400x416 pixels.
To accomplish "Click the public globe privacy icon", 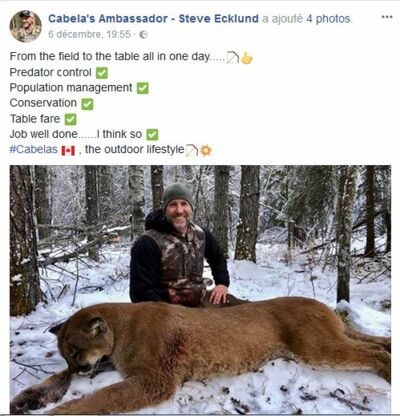I will 143,34.
